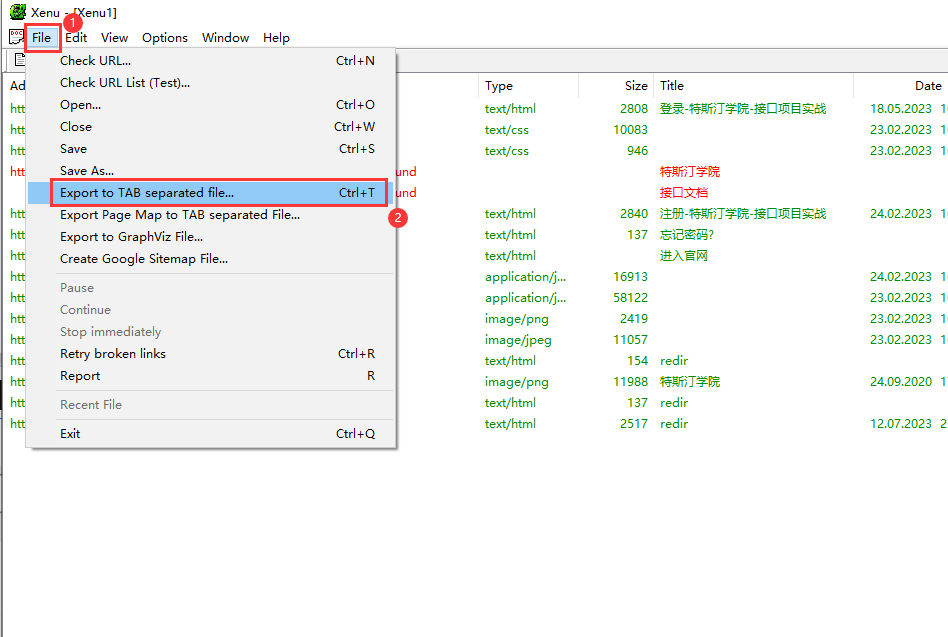Click the Xenu application icon in title bar
Image resolution: width=948 pixels, height=637 pixels.
coord(18,11)
